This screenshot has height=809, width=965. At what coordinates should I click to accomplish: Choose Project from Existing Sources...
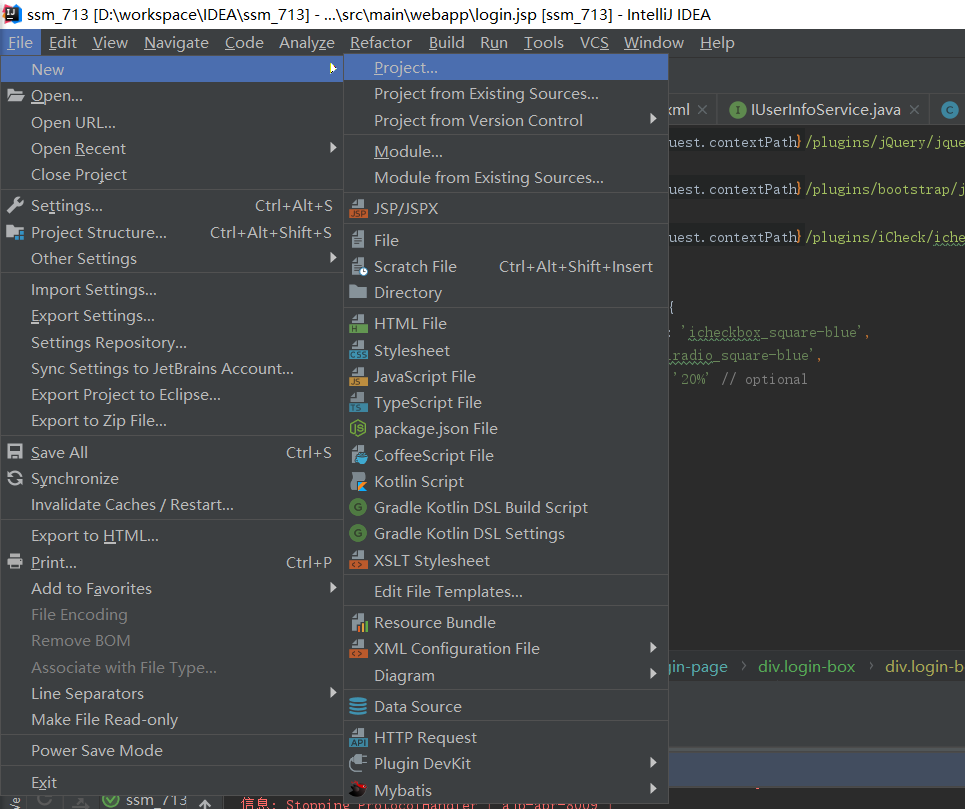click(x=506, y=94)
